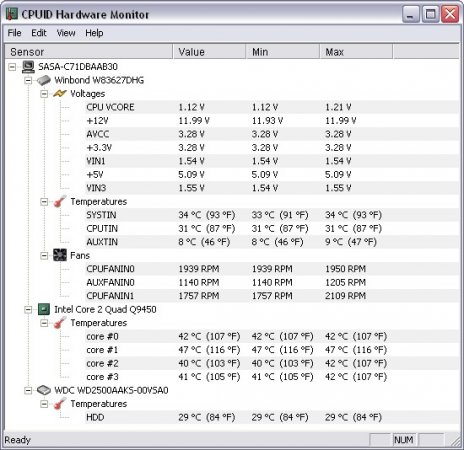Open the Help menu
Image resolution: width=464 pixels, height=450 pixels.
[94, 33]
